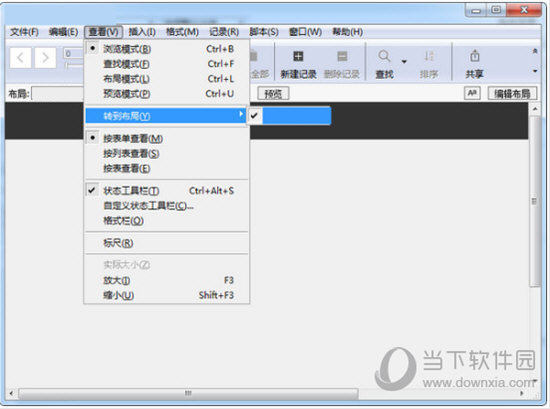Image resolution: width=550 pixels, height=409 pixels.
Task: Select 按表查看(E) view as table
Action: 167,169
